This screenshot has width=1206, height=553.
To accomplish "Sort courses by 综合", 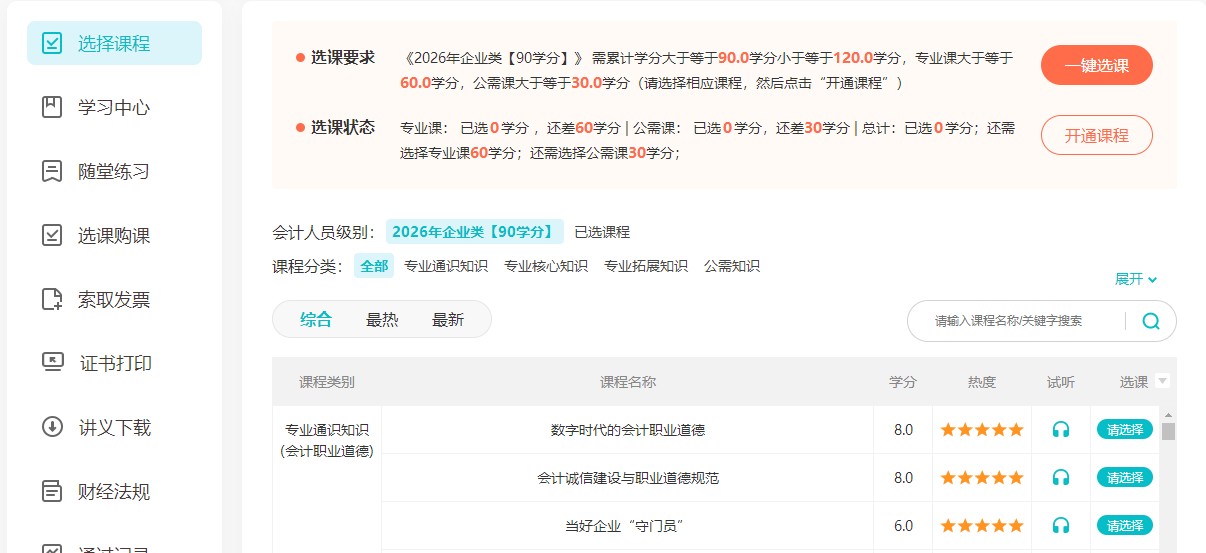I will tap(316, 320).
